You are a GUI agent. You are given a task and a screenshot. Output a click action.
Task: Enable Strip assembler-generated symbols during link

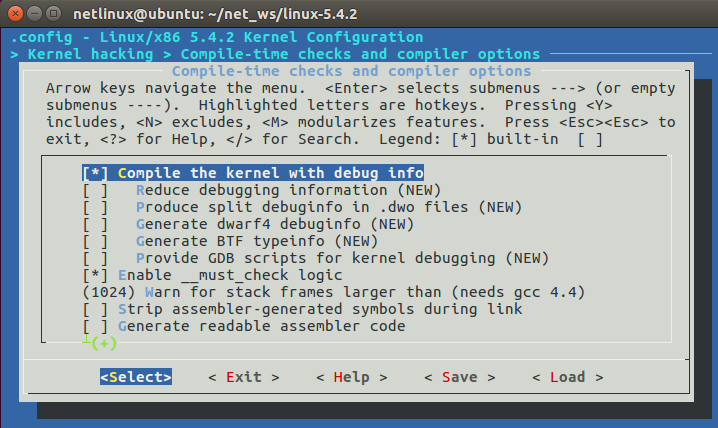[302, 309]
